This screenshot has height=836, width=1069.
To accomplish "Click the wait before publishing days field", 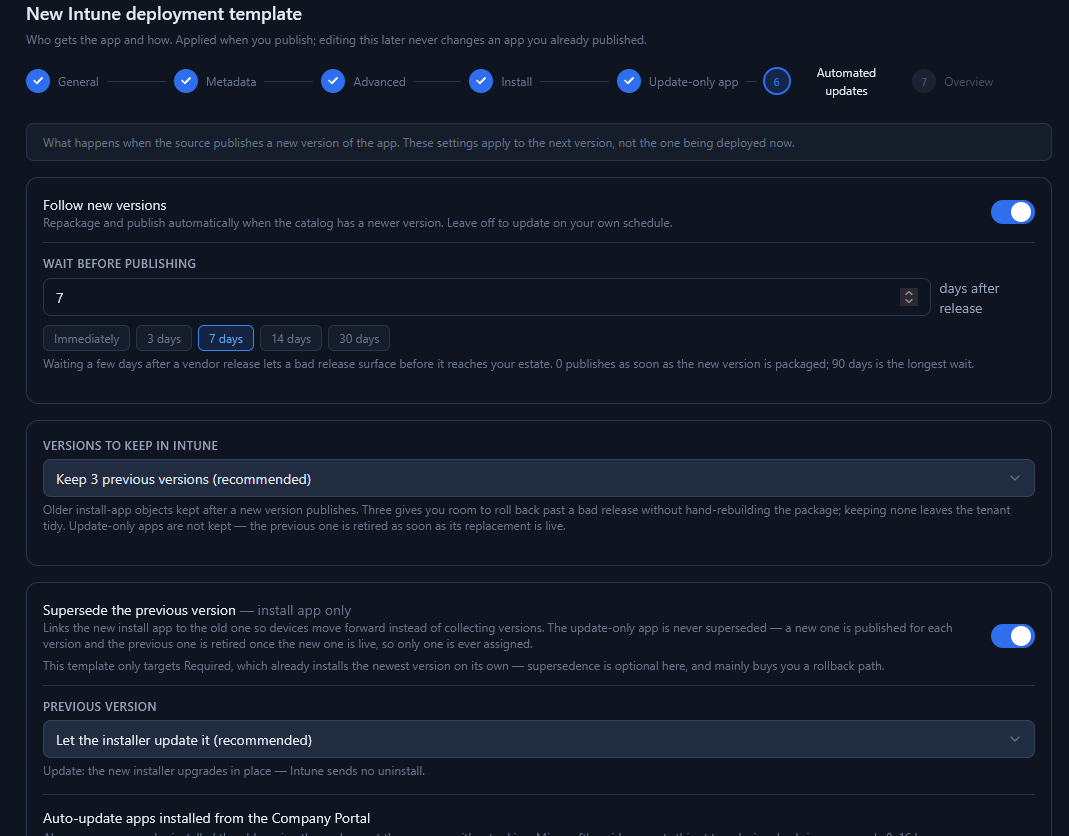I will pyautogui.click(x=486, y=297).
